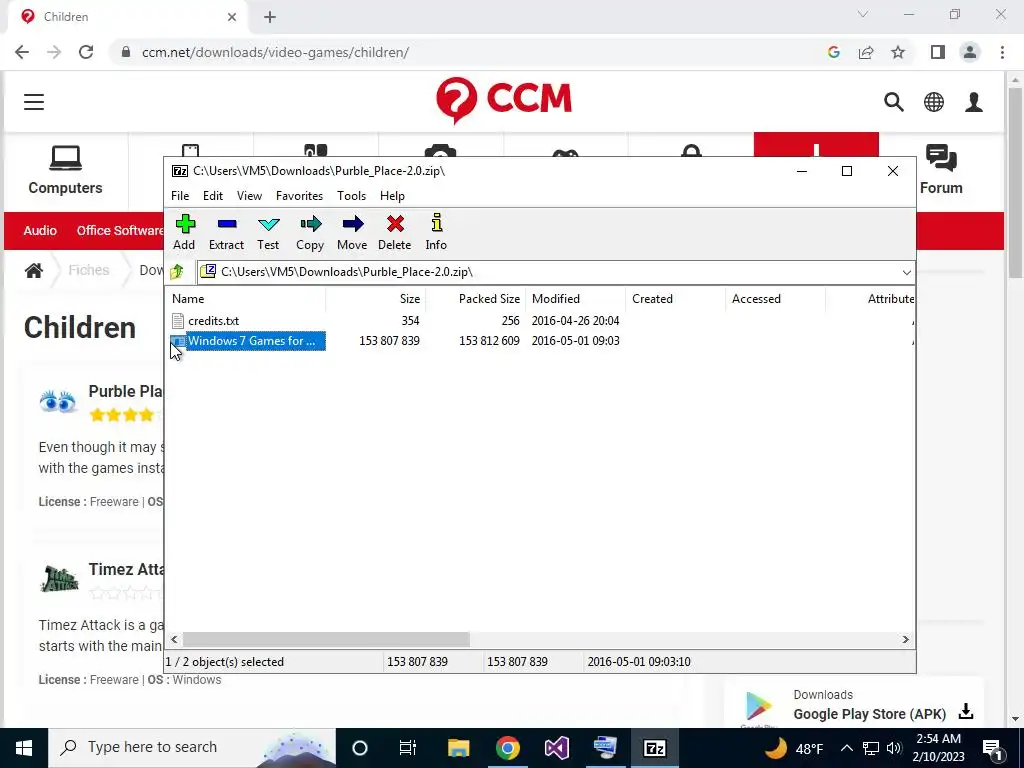The height and width of the screenshot is (768, 1024).
Task: Bookmark this page with star icon
Action: [898, 52]
